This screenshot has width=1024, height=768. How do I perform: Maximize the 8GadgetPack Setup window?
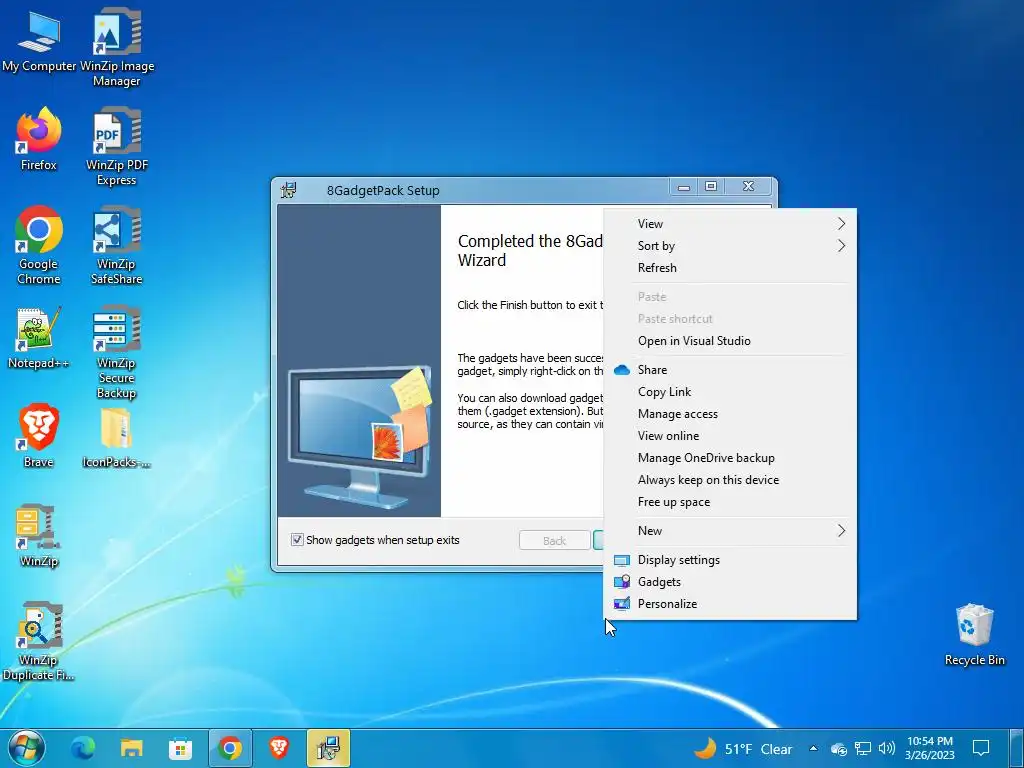click(x=711, y=187)
